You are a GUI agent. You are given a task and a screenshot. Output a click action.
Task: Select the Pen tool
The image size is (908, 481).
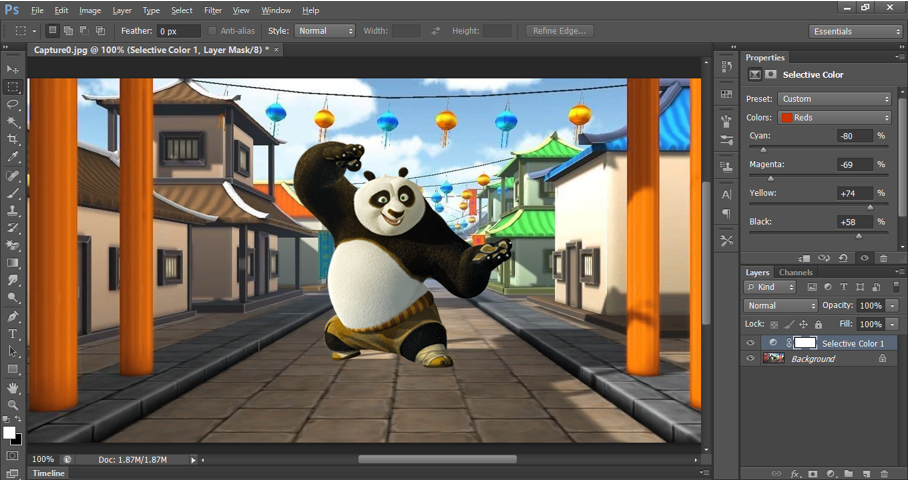click(x=13, y=317)
